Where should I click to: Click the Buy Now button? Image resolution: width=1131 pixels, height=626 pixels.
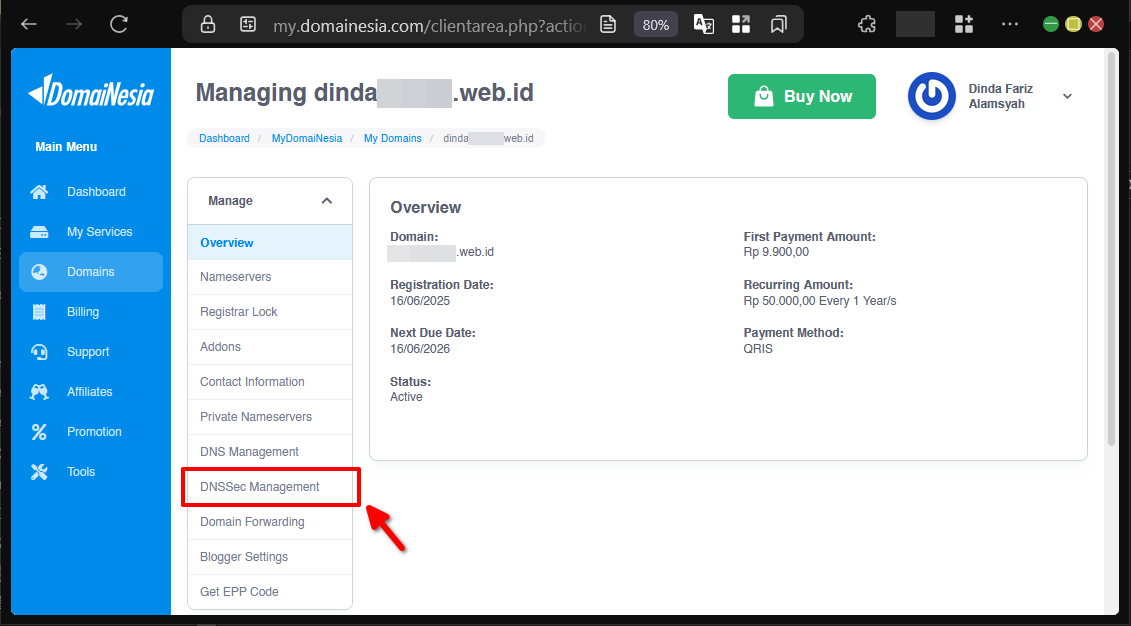click(x=801, y=96)
